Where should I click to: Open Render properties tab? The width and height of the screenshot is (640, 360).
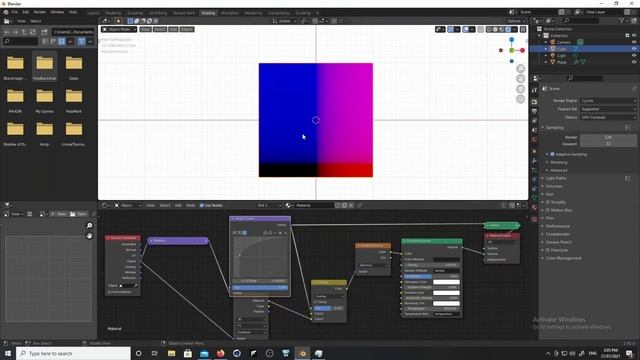534,102
